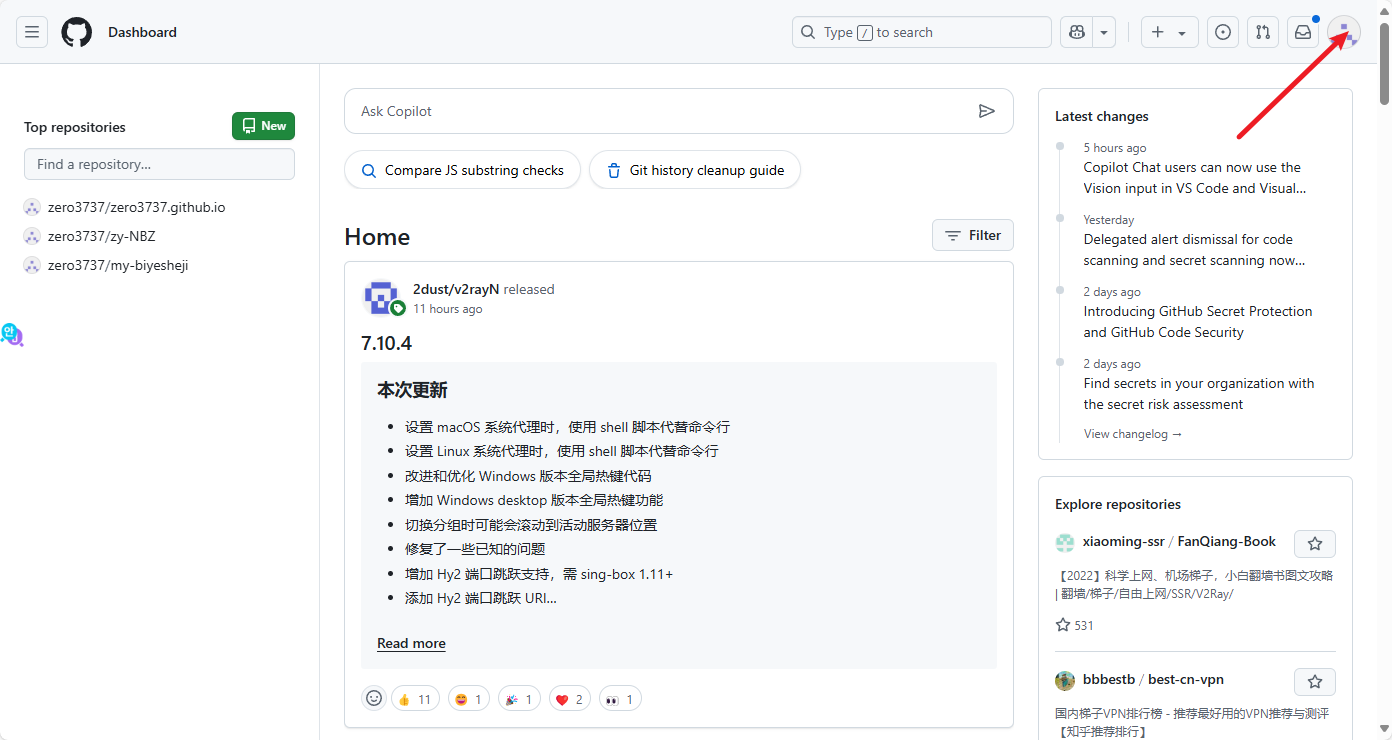Open the smiley add-reaction picker
1392x740 pixels.
[x=374, y=698]
